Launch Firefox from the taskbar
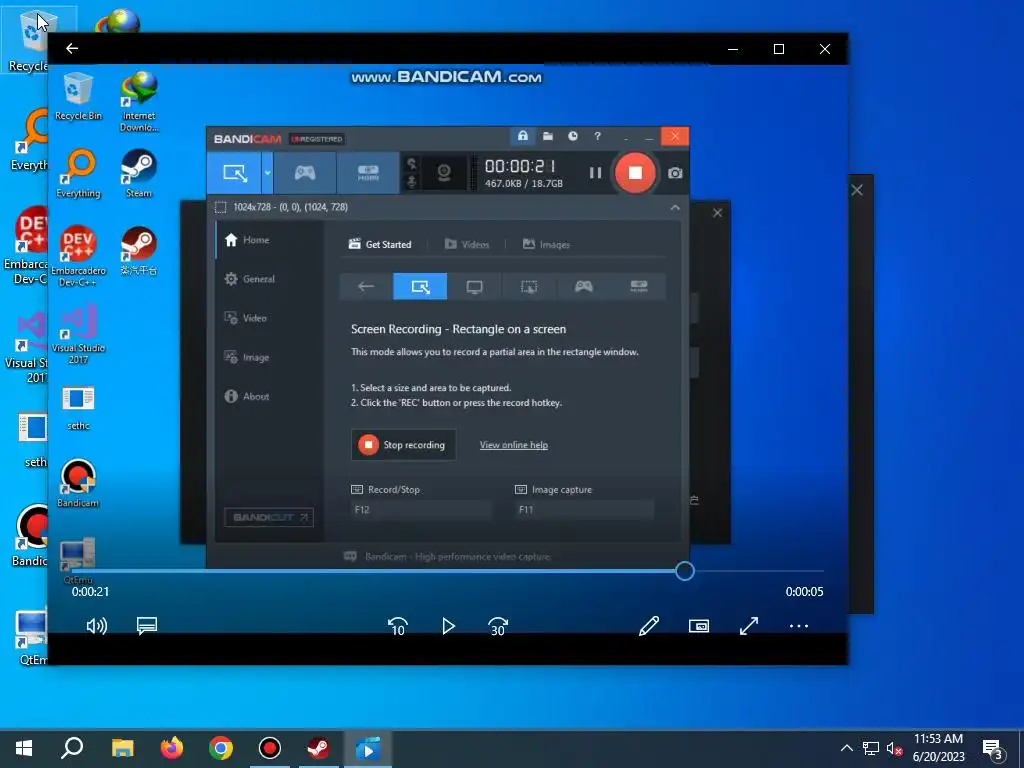Image resolution: width=1024 pixels, height=768 pixels. [172, 748]
